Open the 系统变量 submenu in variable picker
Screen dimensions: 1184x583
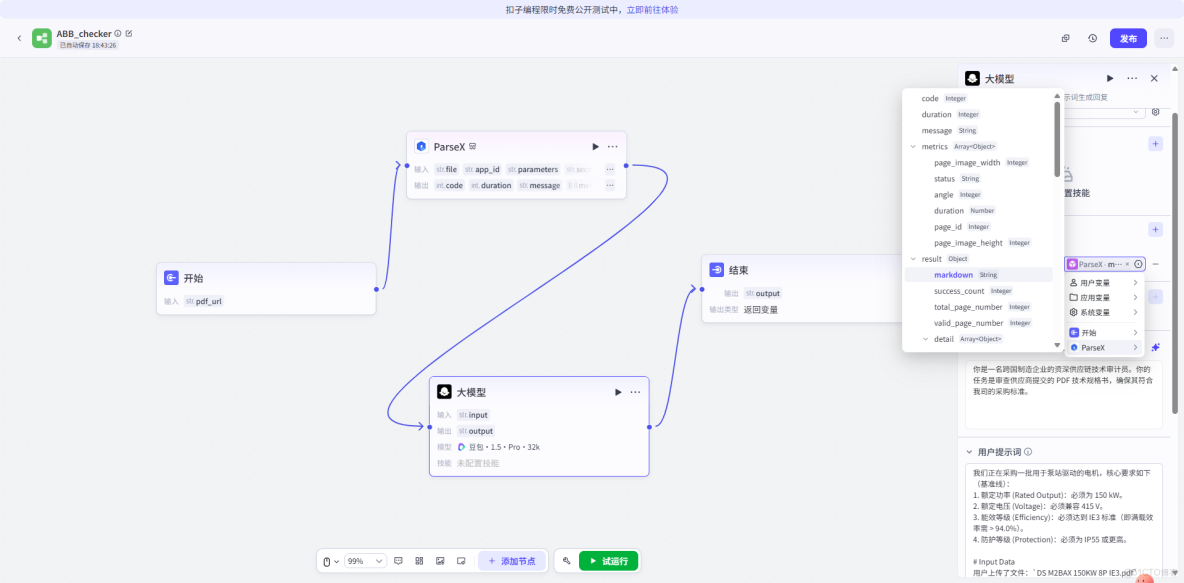click(1098, 313)
